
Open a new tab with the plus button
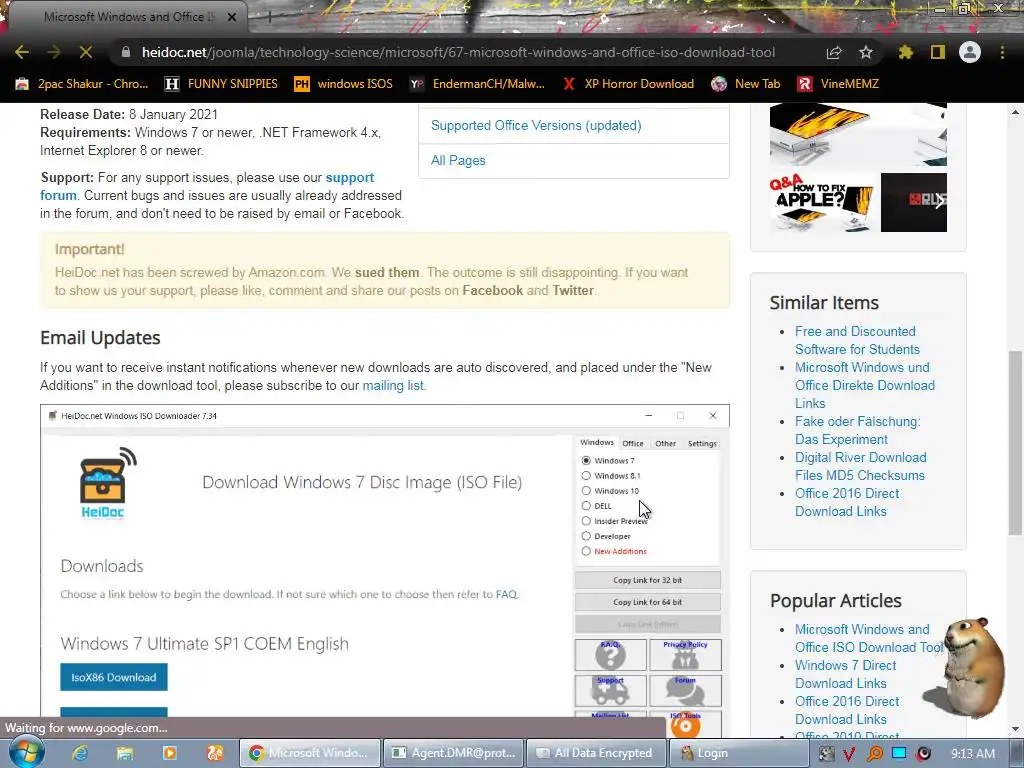(268, 17)
